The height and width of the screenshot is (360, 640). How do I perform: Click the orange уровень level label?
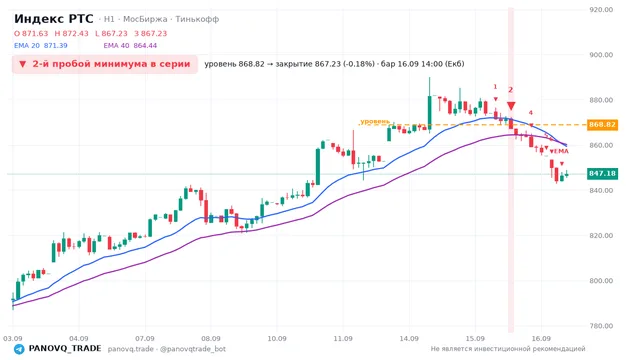[375, 121]
